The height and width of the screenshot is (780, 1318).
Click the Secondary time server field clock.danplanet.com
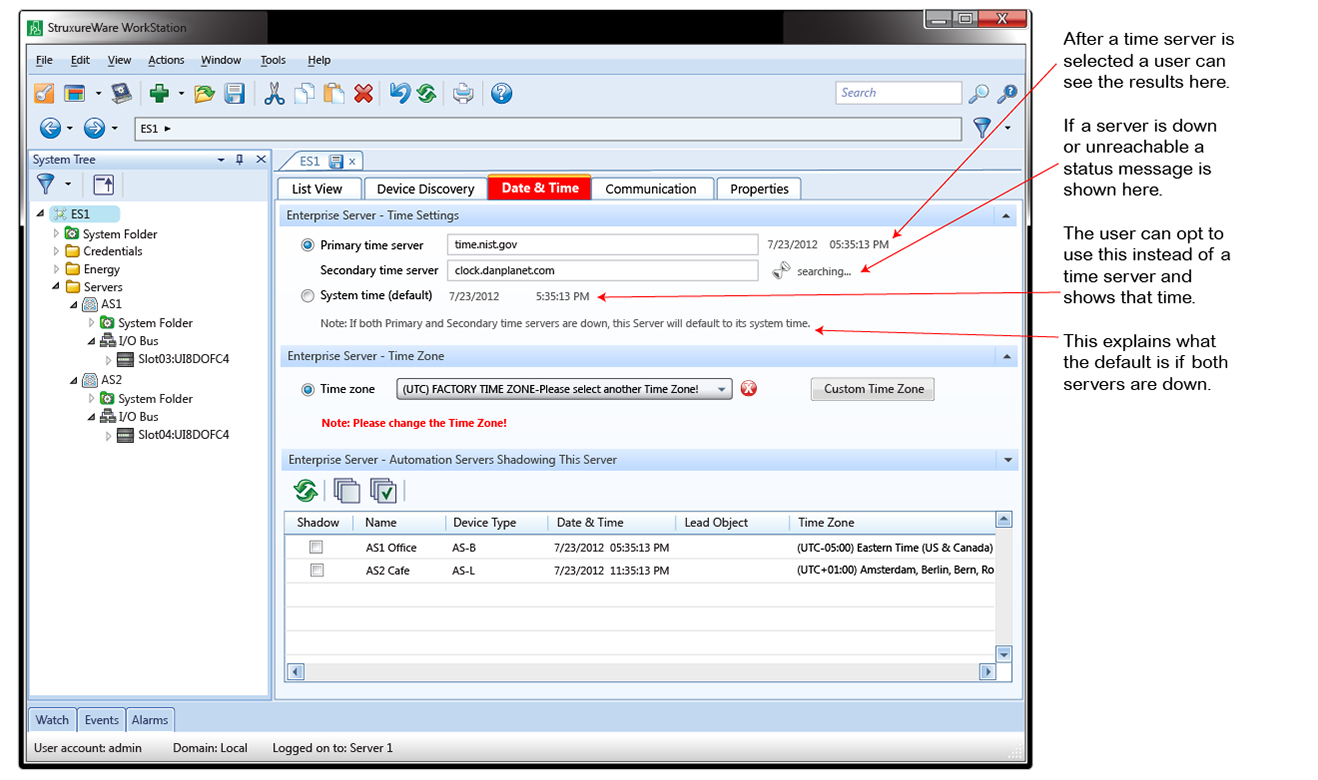pos(602,270)
